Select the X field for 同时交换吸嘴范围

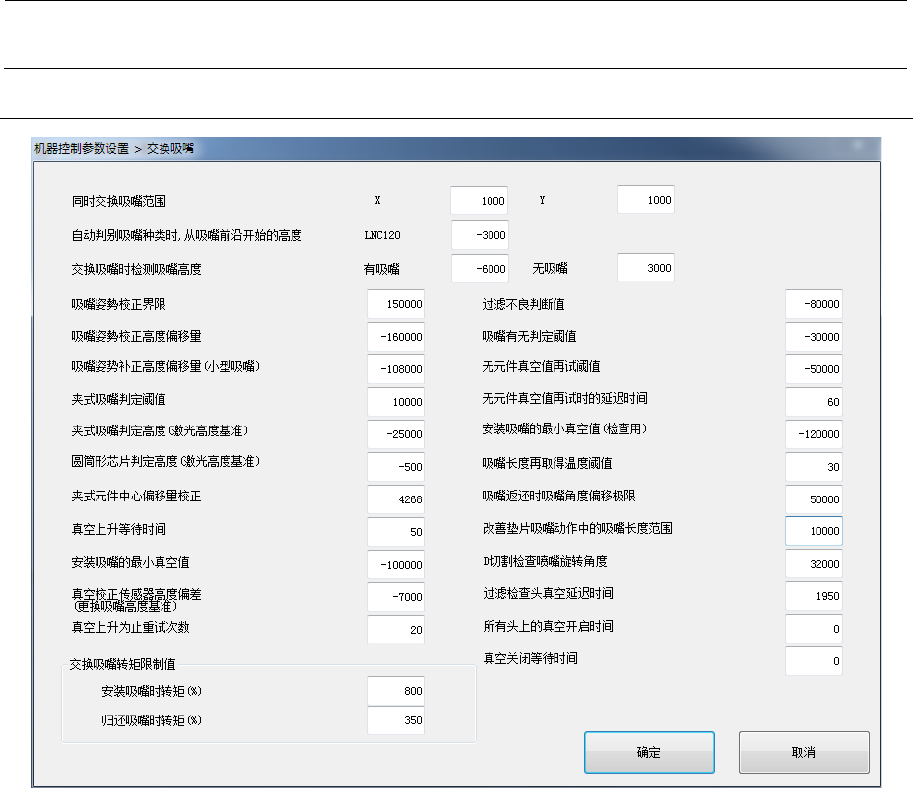pos(479,200)
